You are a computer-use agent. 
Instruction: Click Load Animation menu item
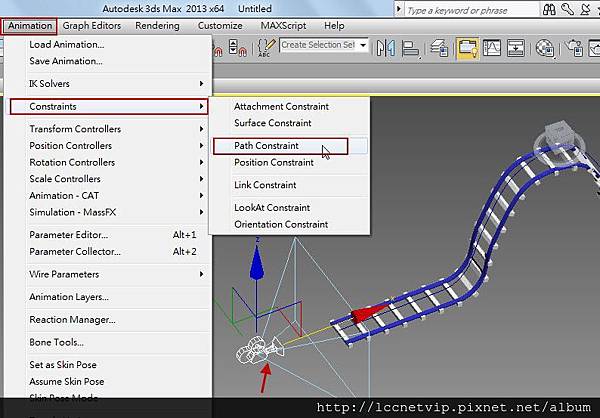(66, 45)
